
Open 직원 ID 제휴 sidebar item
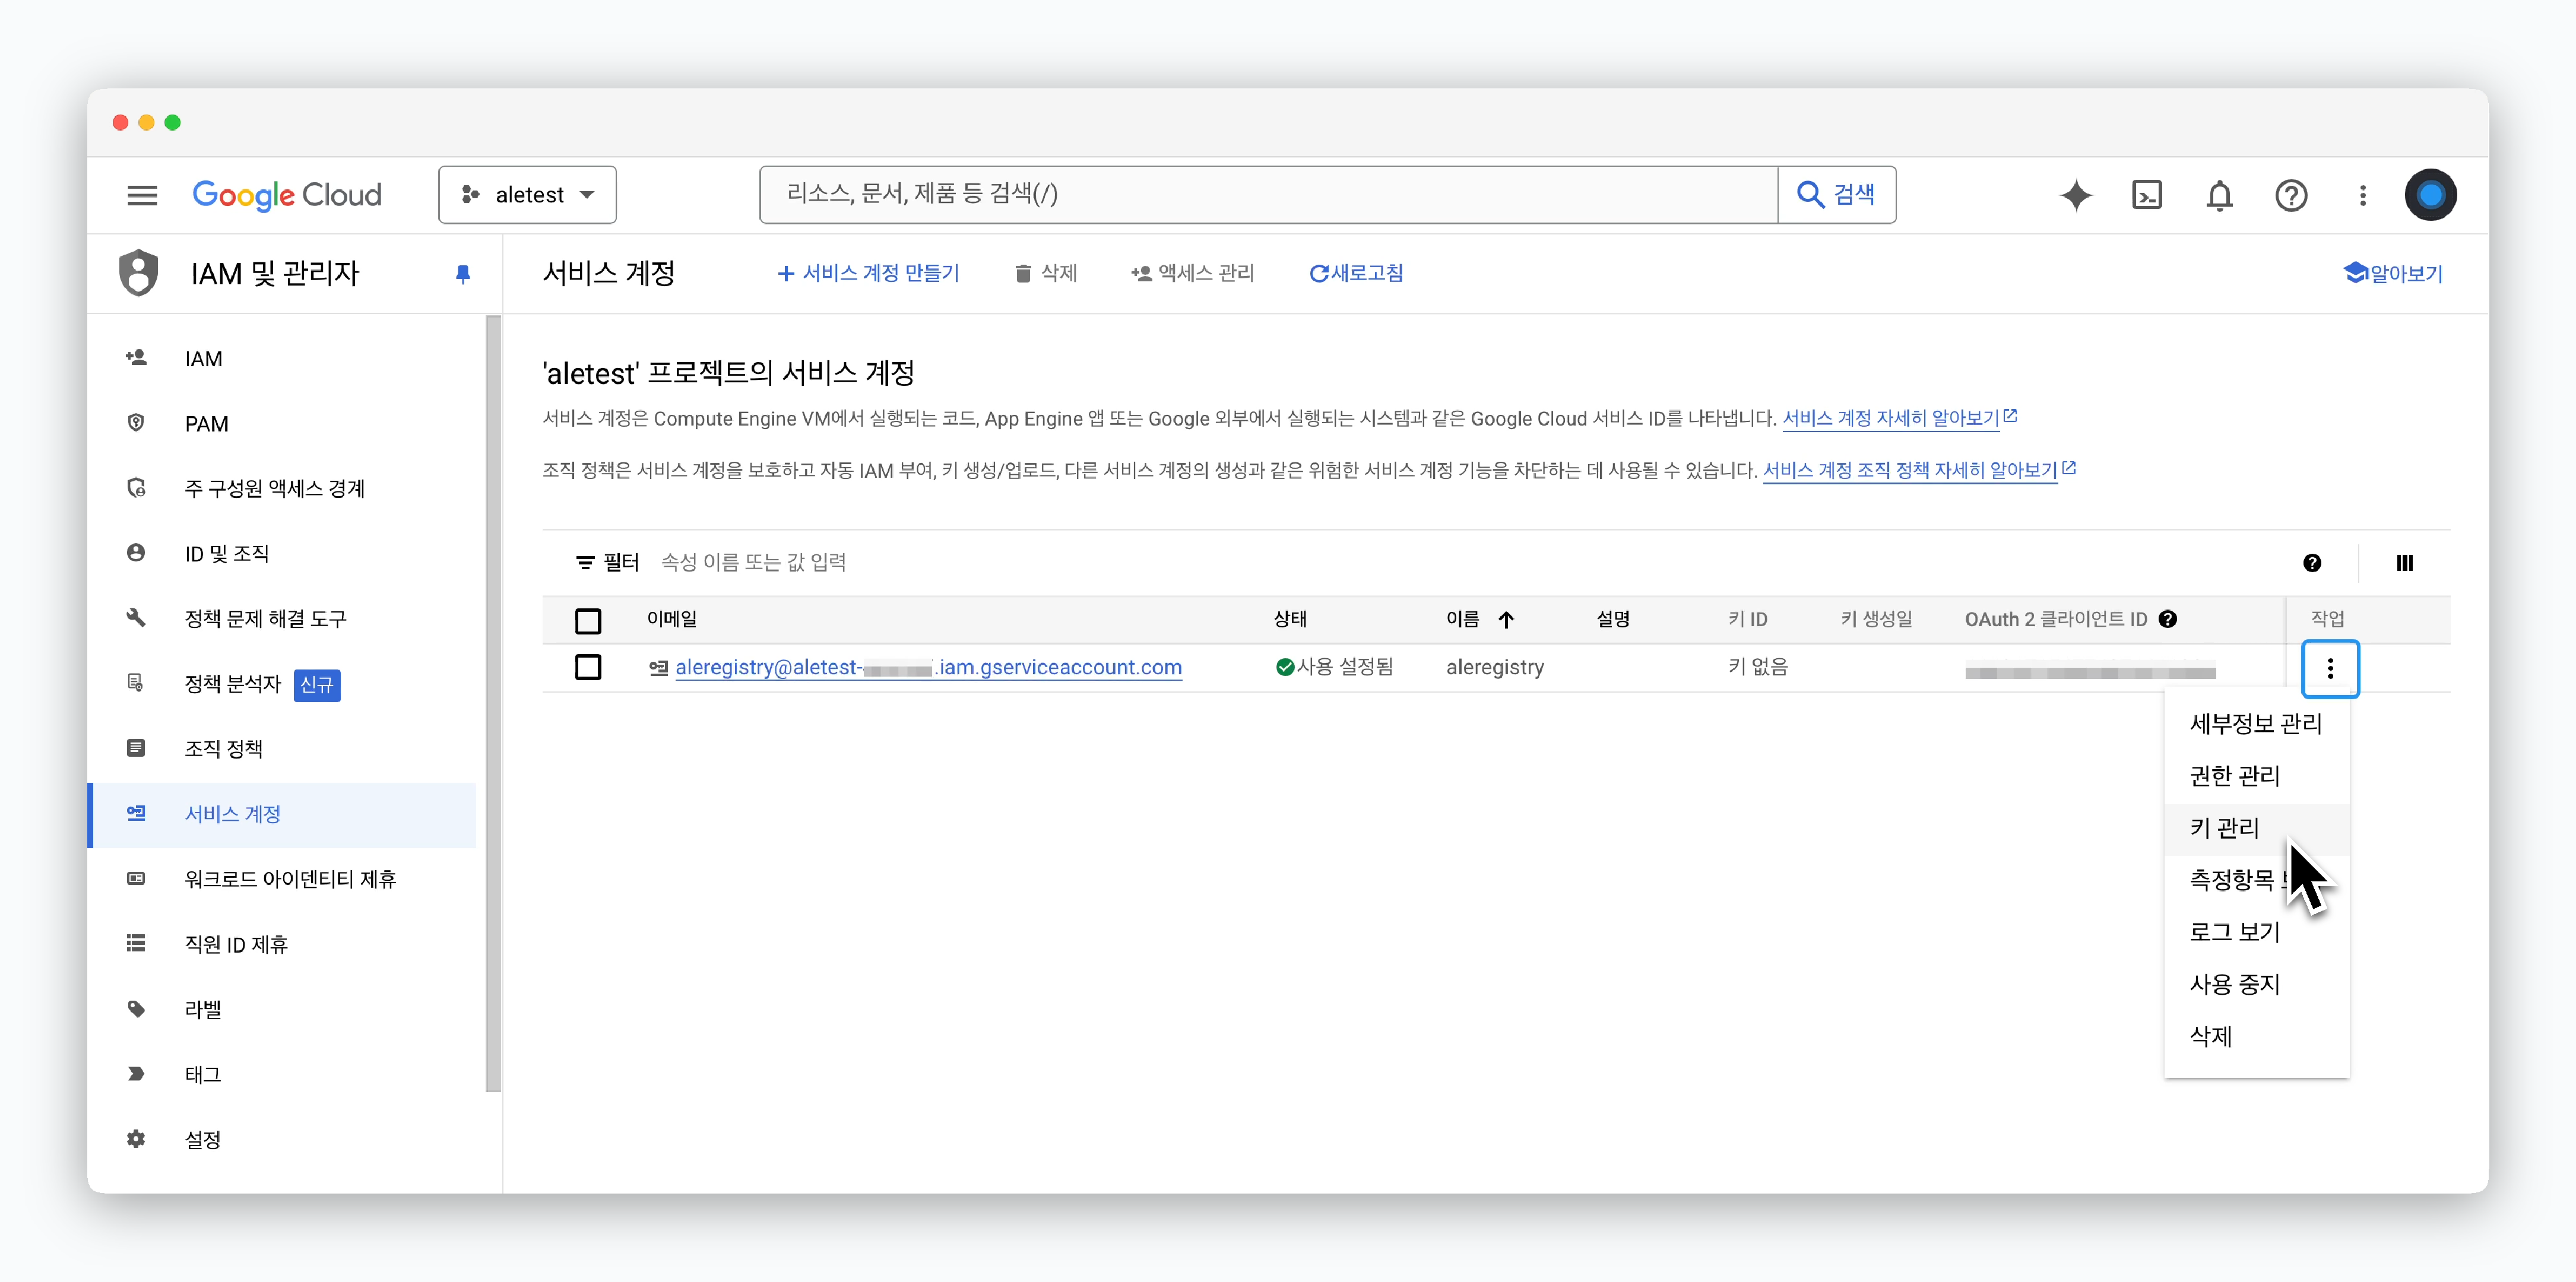tap(282, 944)
